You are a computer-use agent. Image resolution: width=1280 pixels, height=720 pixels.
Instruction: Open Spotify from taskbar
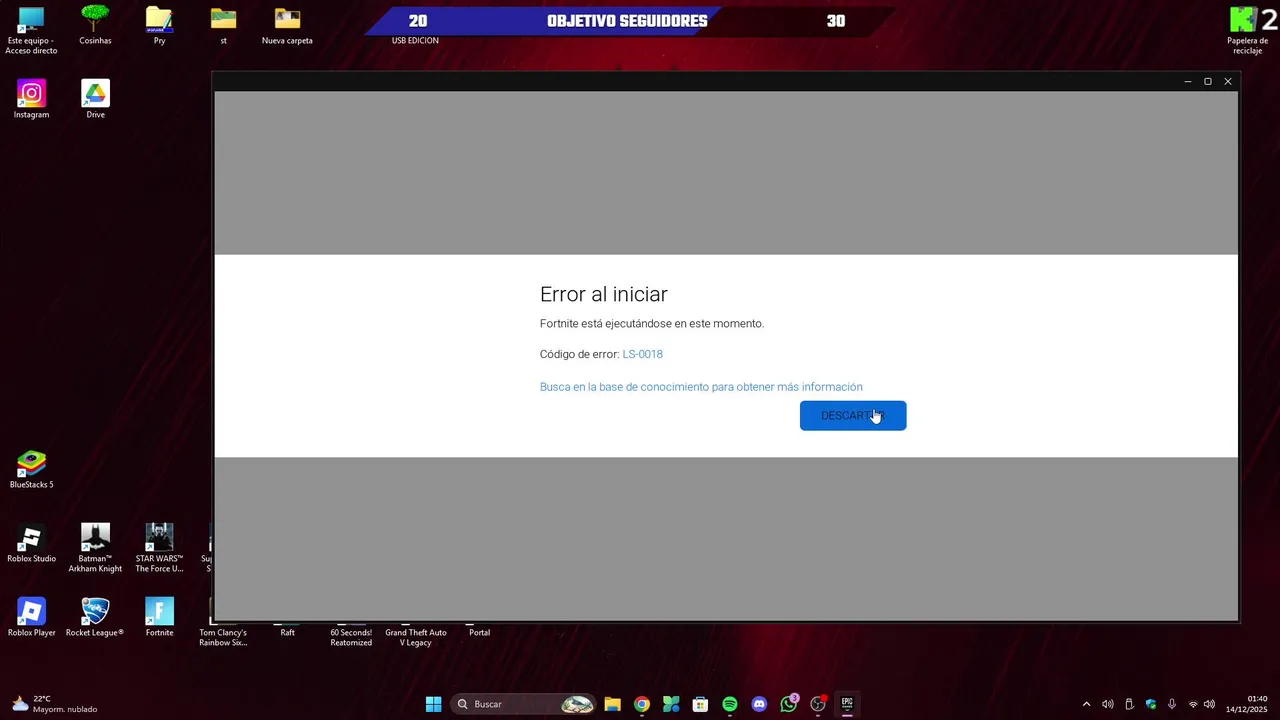730,704
